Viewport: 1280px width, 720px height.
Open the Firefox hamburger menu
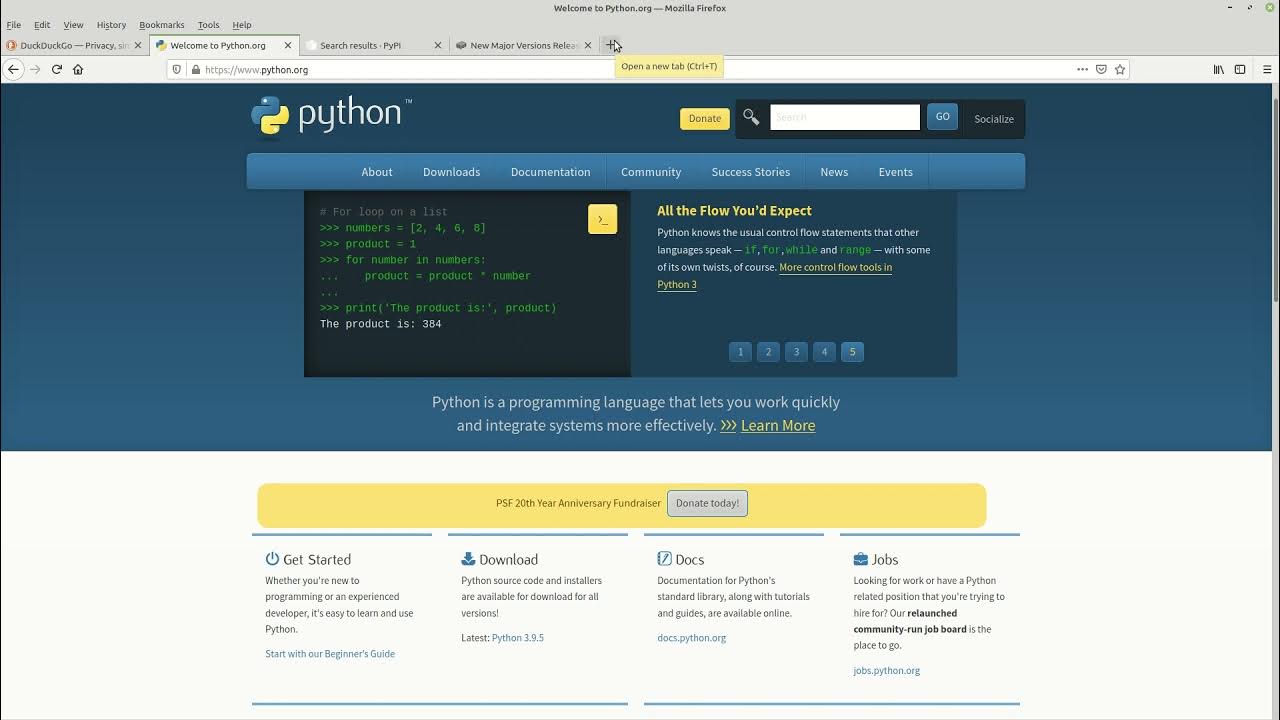(1267, 69)
